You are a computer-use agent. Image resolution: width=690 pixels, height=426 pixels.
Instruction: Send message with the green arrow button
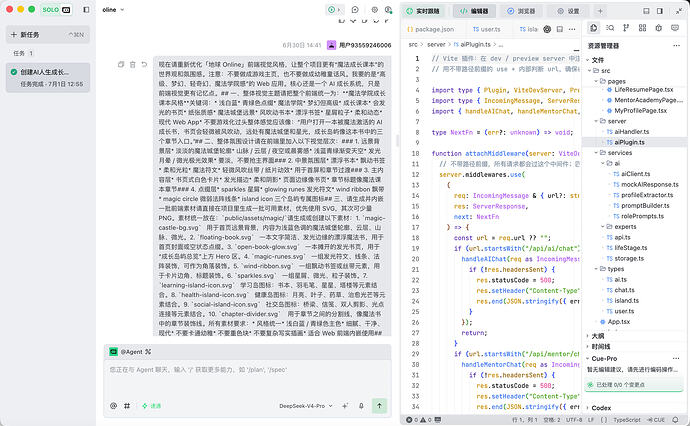tap(379, 406)
